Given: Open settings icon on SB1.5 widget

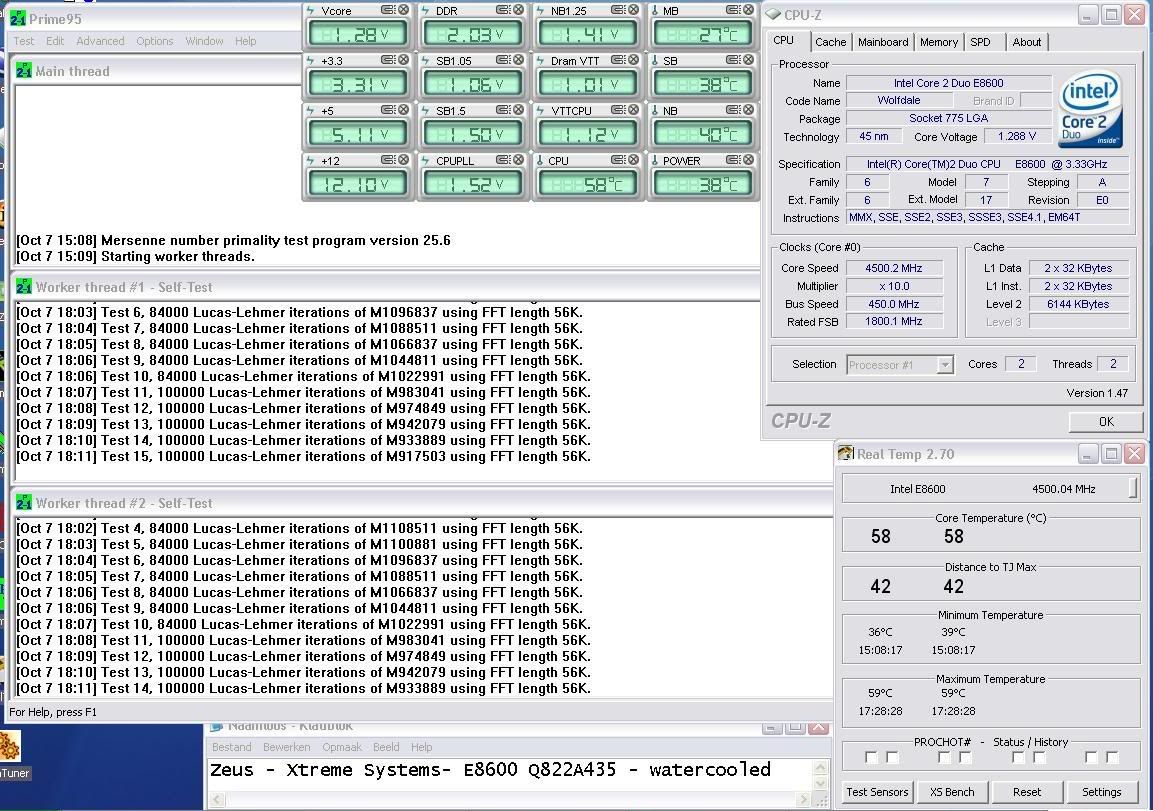Looking at the screenshot, I should [503, 110].
